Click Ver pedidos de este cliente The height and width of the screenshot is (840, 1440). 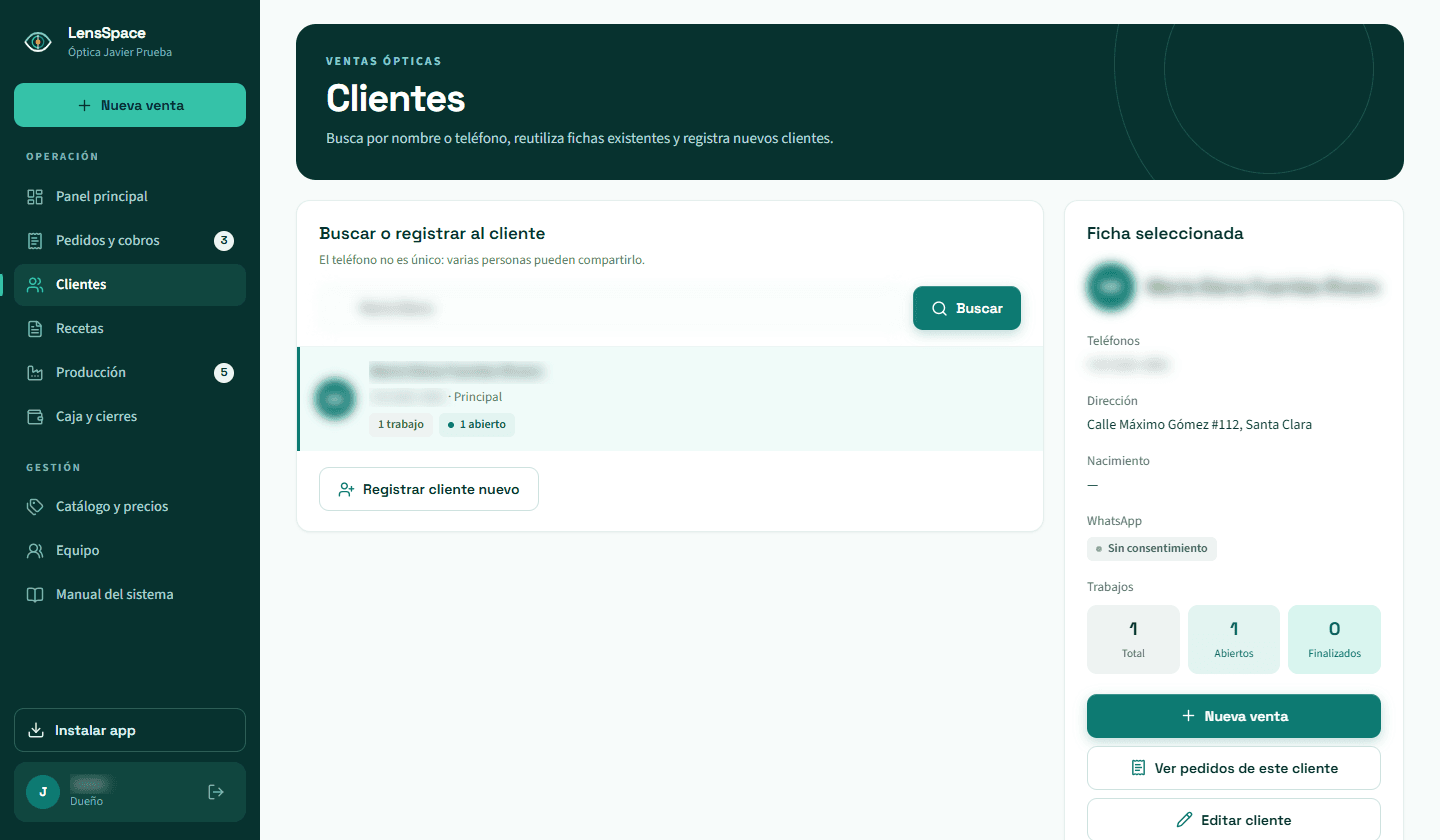coord(1234,768)
